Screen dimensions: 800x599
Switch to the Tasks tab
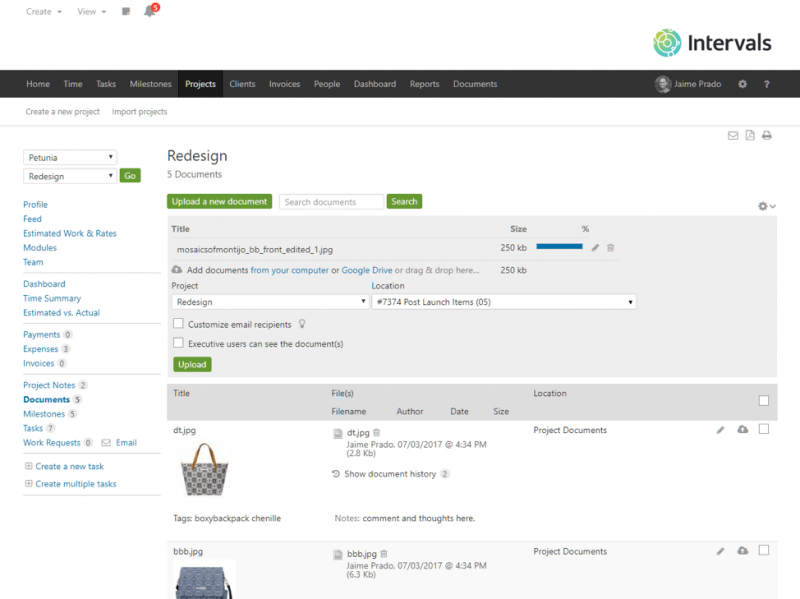coord(106,84)
